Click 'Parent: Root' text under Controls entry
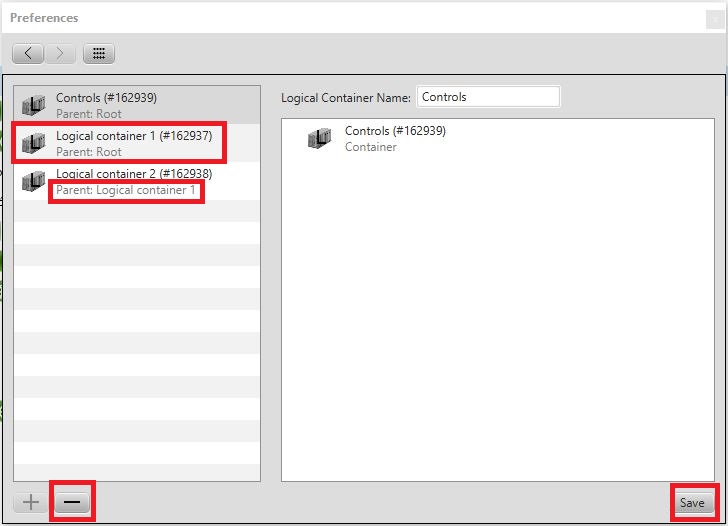The height and width of the screenshot is (526, 728). point(89,114)
